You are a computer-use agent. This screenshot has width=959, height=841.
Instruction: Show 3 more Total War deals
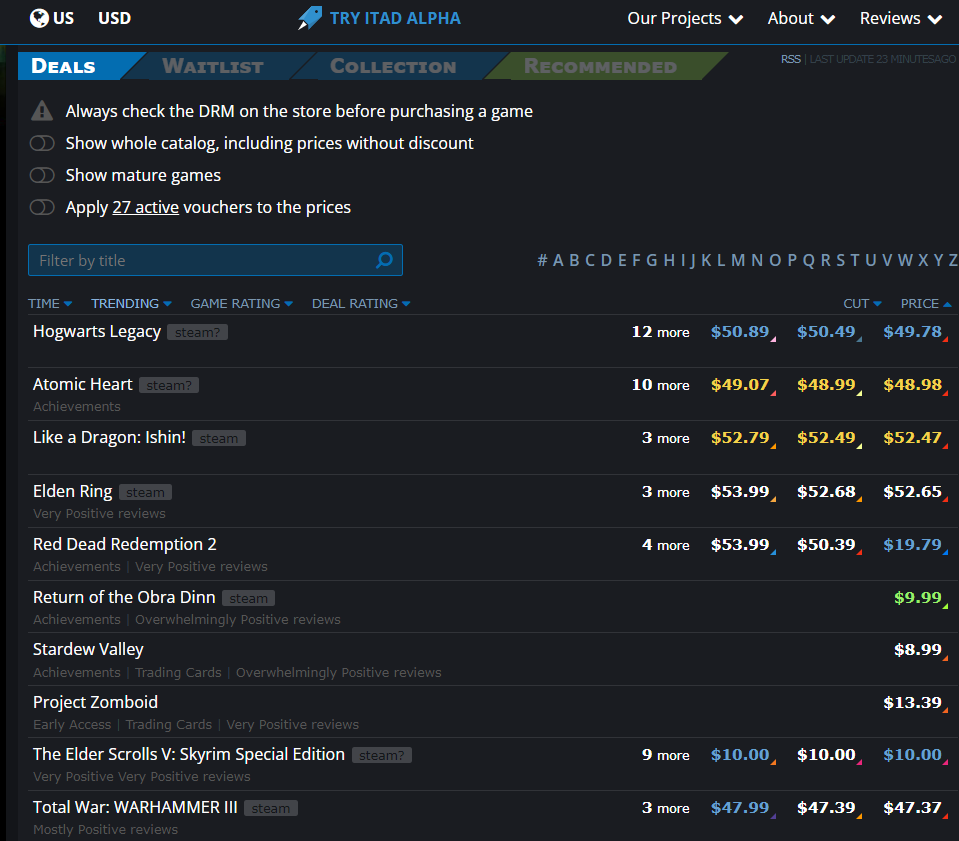(665, 808)
